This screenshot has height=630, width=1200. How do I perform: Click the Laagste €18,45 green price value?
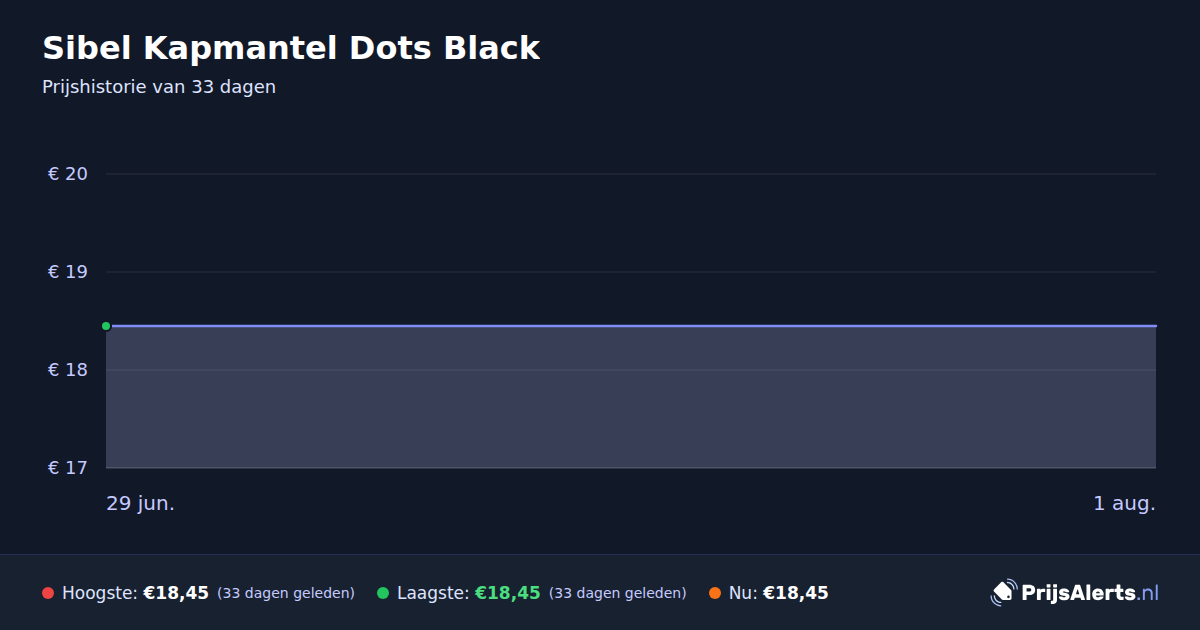coord(508,593)
